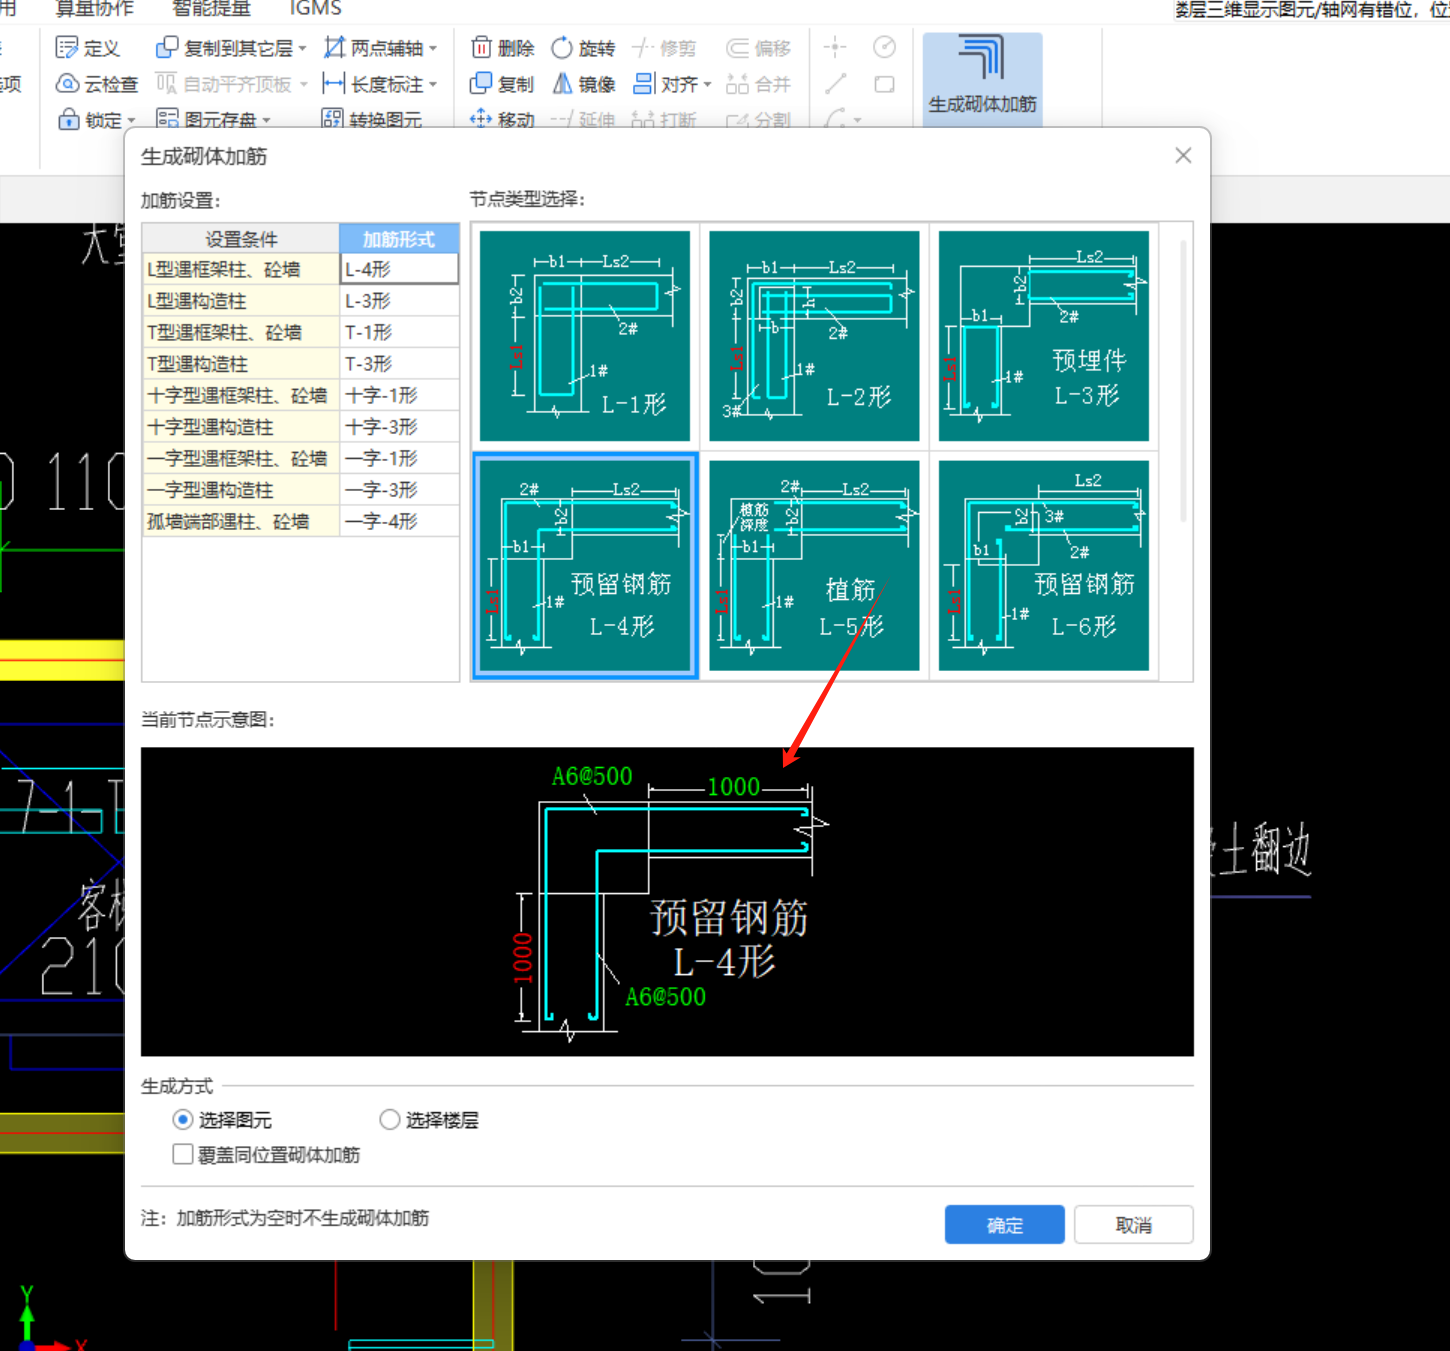Select the 一字型遇框架柱、砼墙 row

[x=300, y=458]
